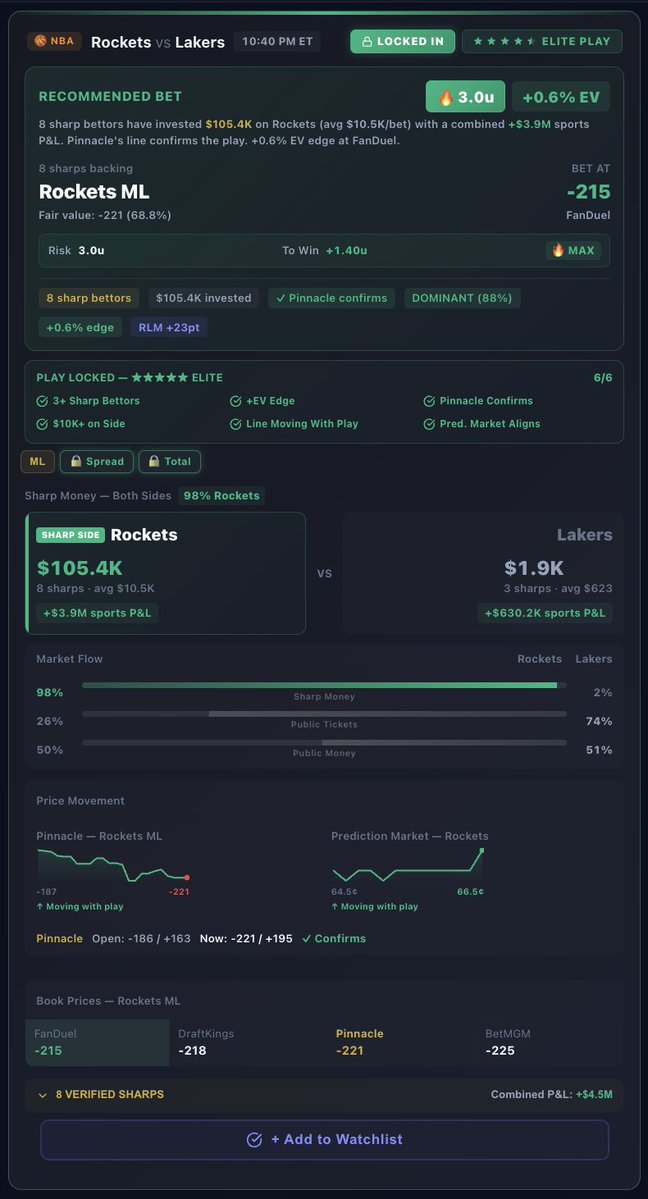Toggle the 3+ Sharp Bettors check

[x=42, y=401]
